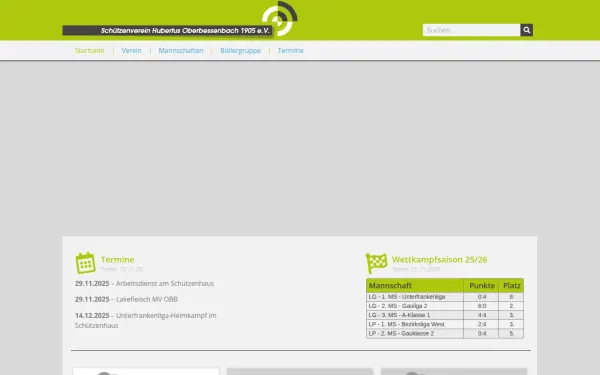
Task: Click the checkered flag Wettkampfsaison icon
Action: click(377, 263)
